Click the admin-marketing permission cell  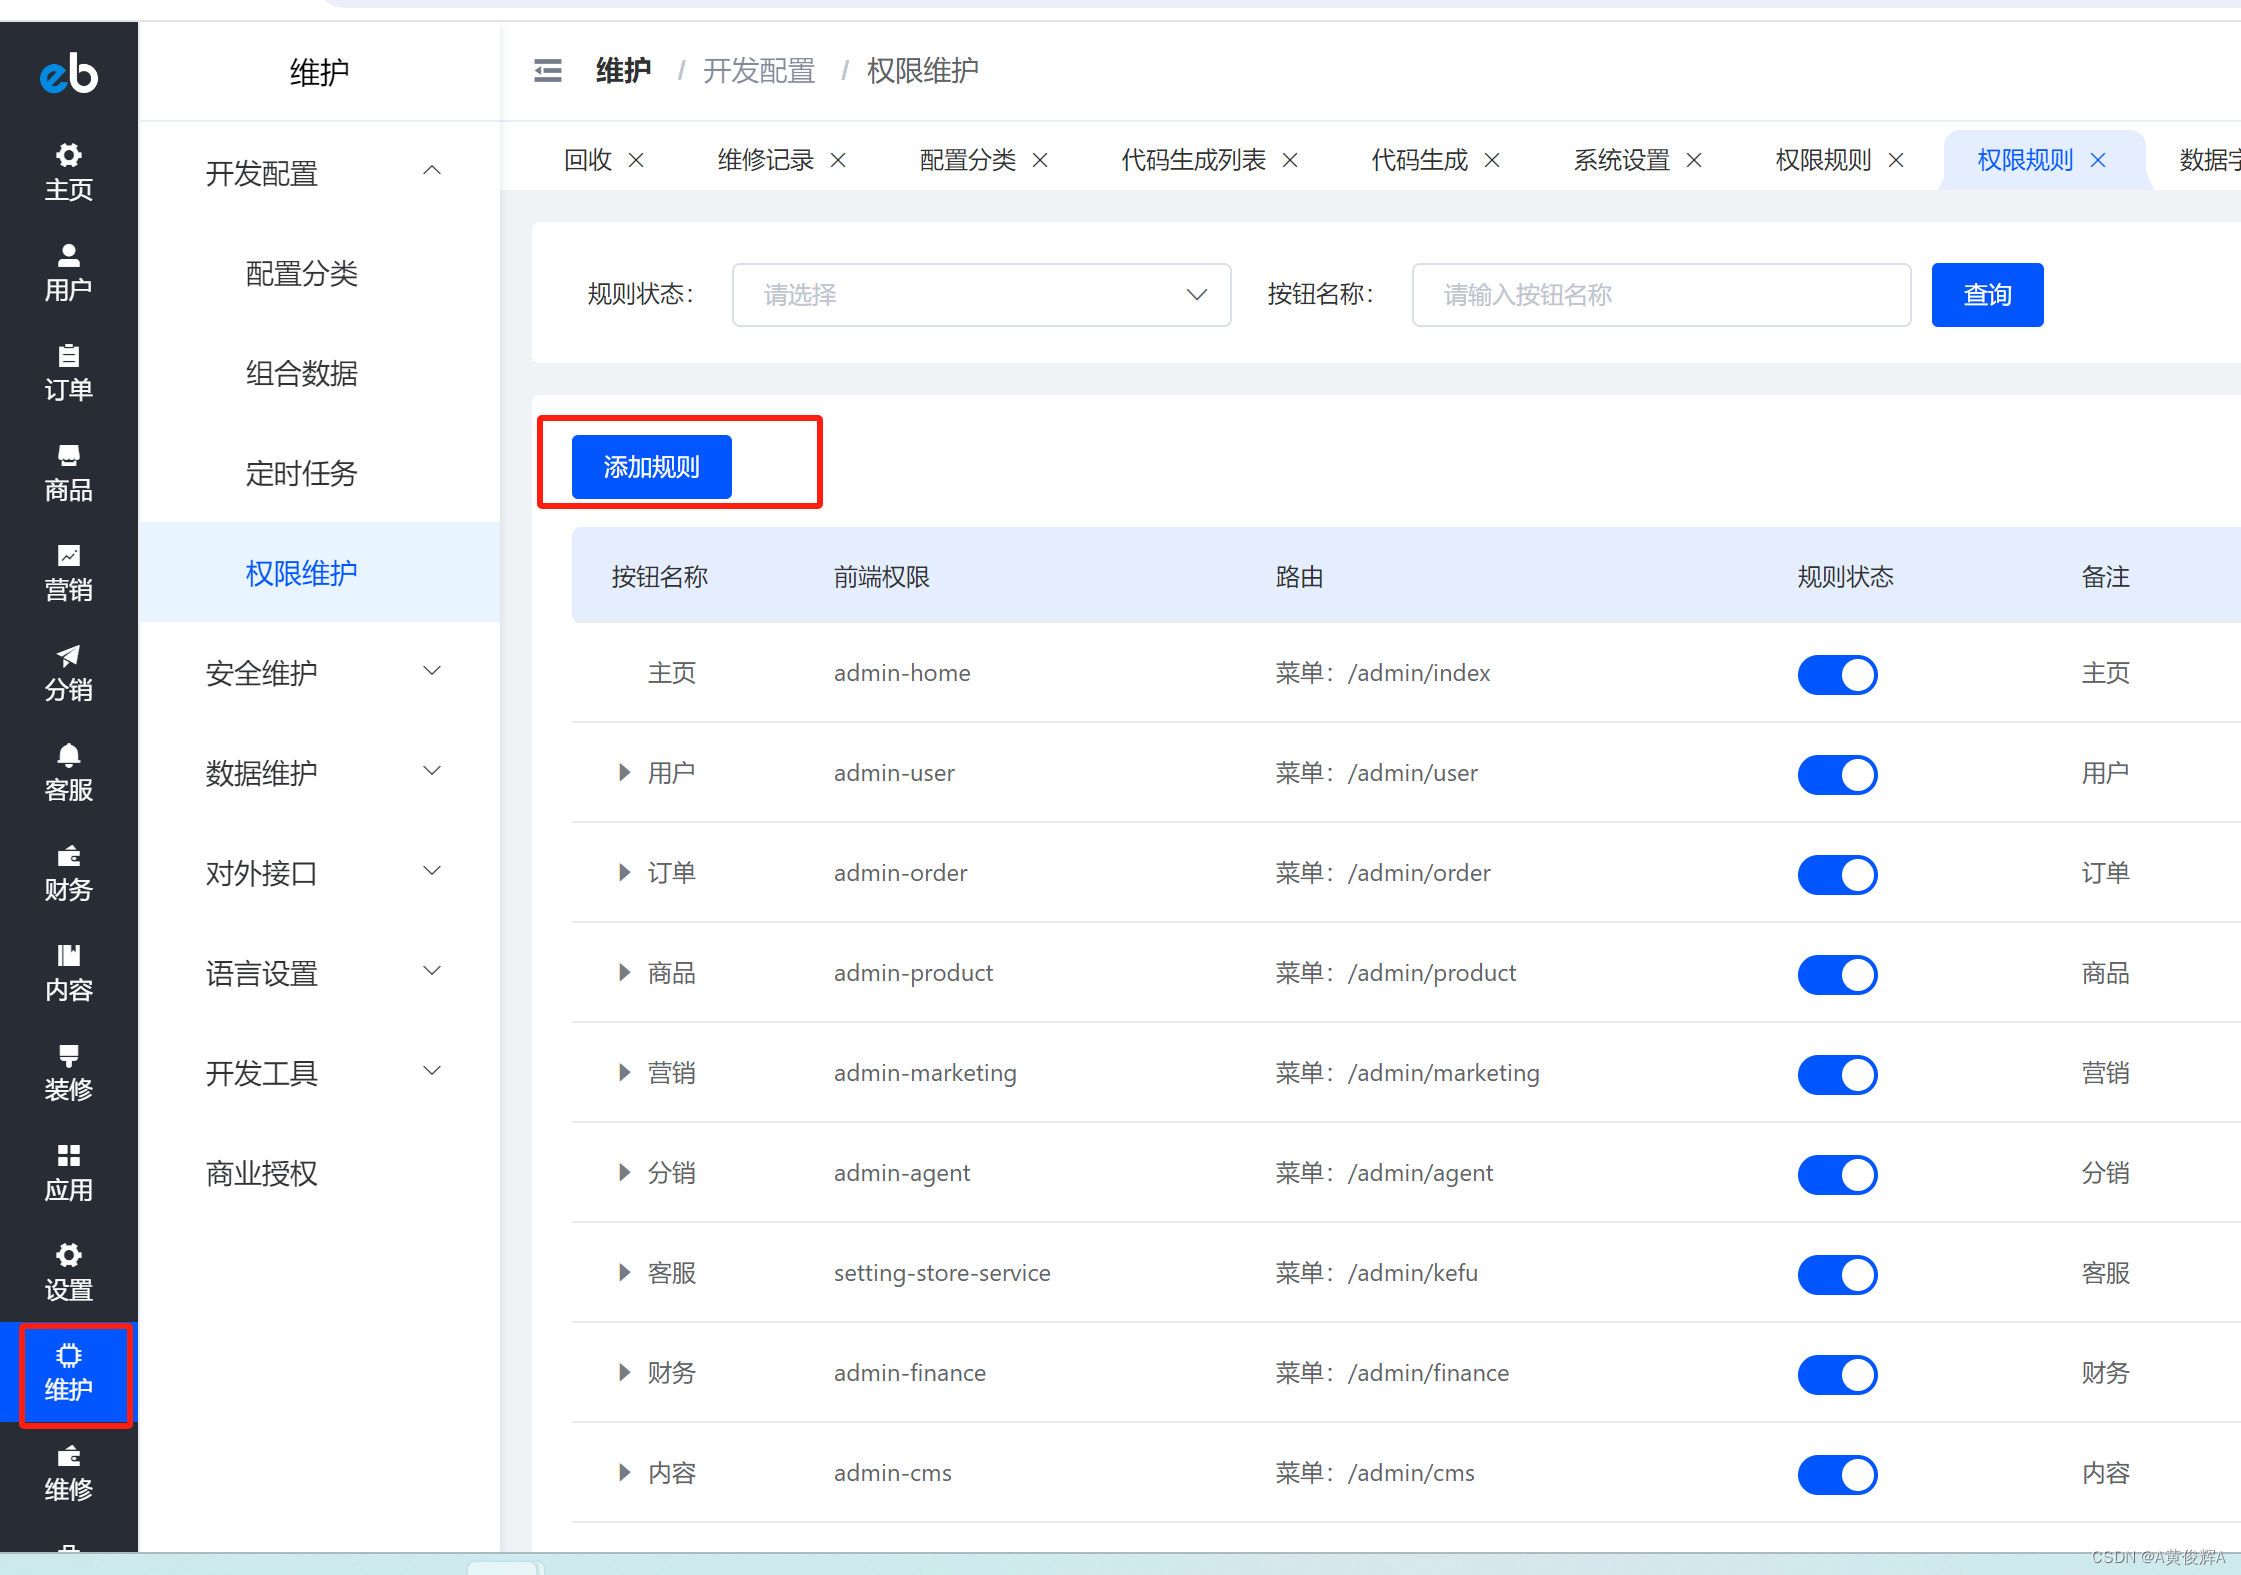click(x=925, y=1073)
